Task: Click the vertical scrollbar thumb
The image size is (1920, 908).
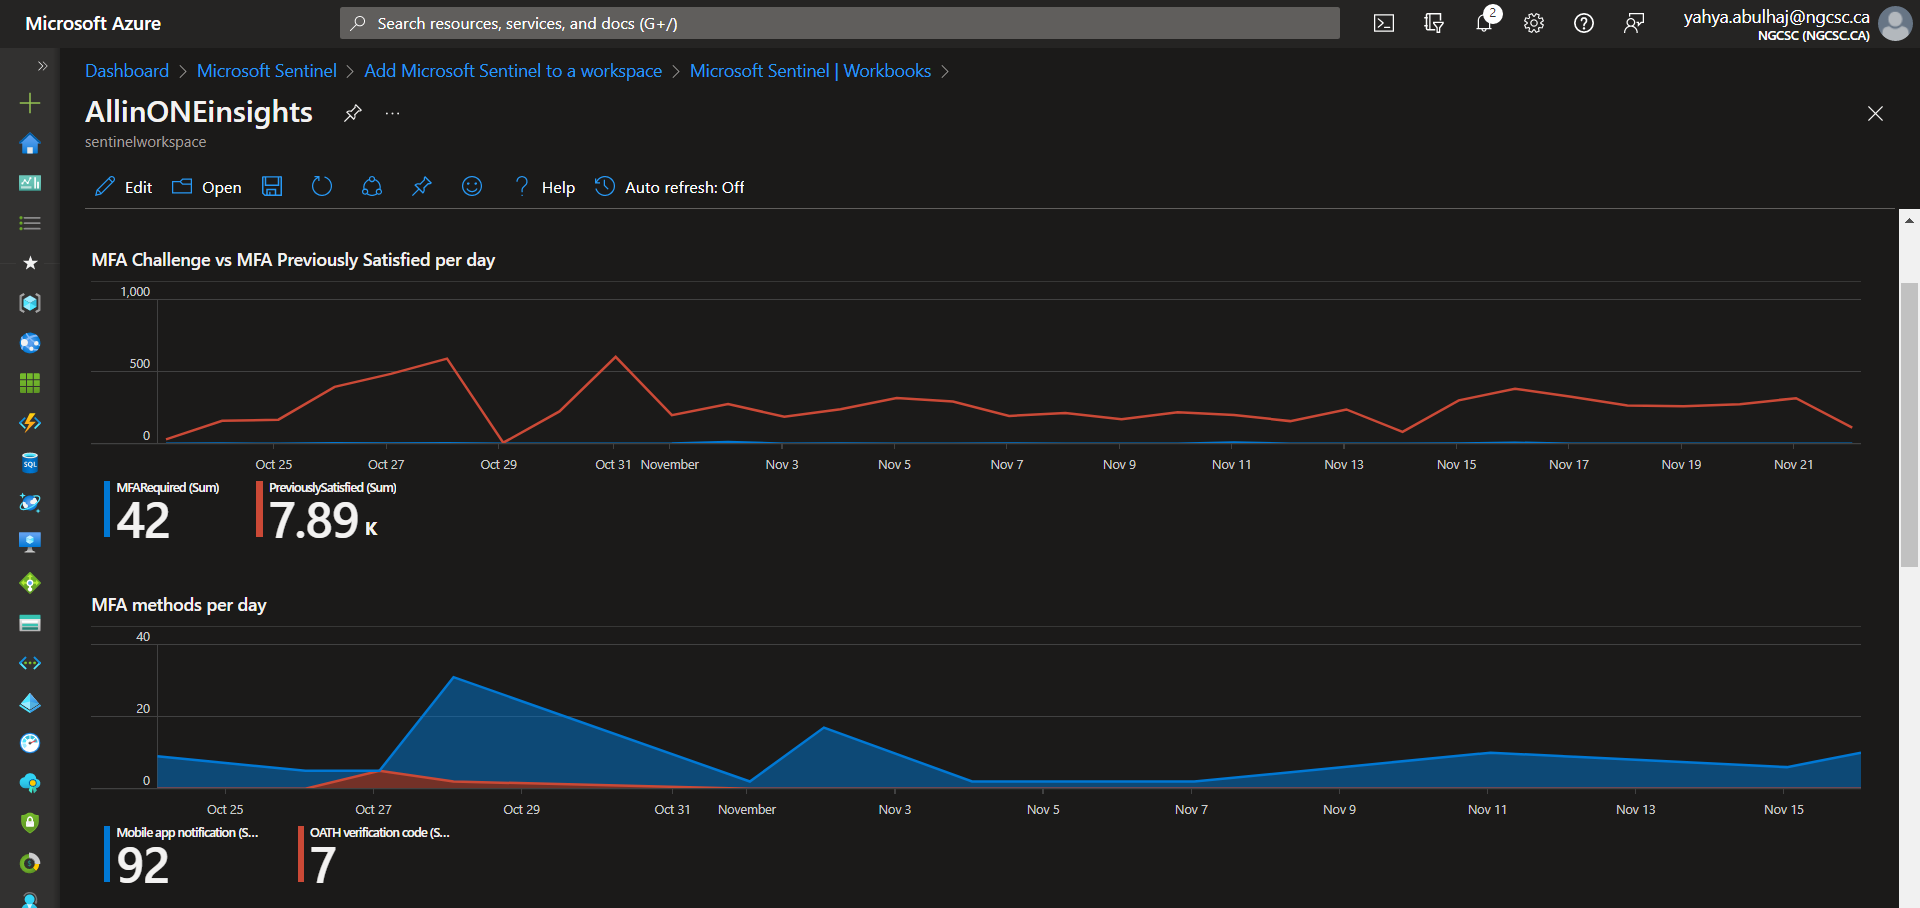Action: (x=1909, y=425)
